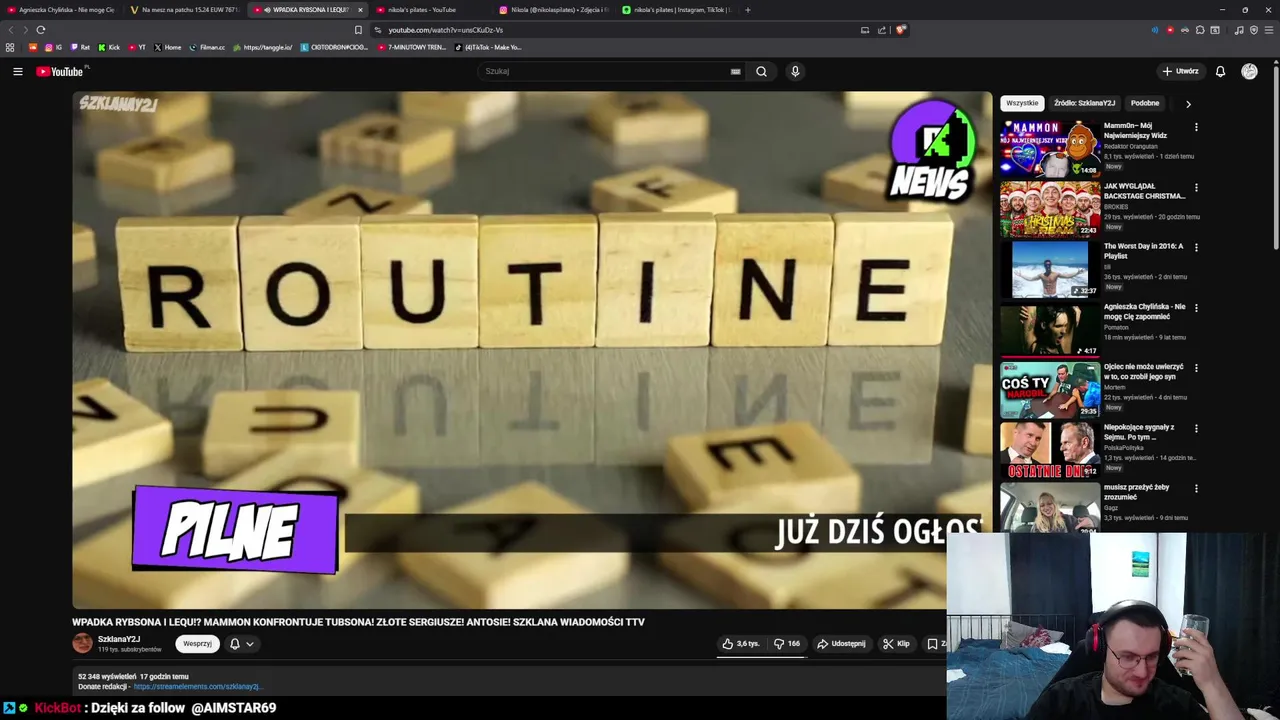
Task: Dislike the video with thumbs down
Action: tap(787, 644)
